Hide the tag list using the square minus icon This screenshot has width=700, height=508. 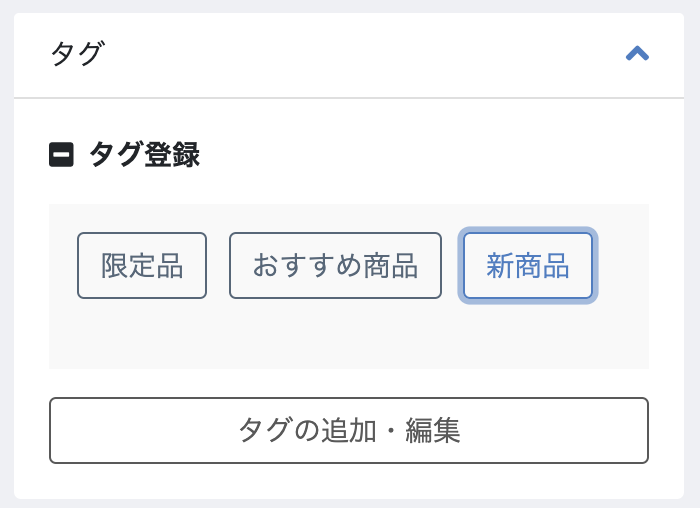[x=61, y=155]
